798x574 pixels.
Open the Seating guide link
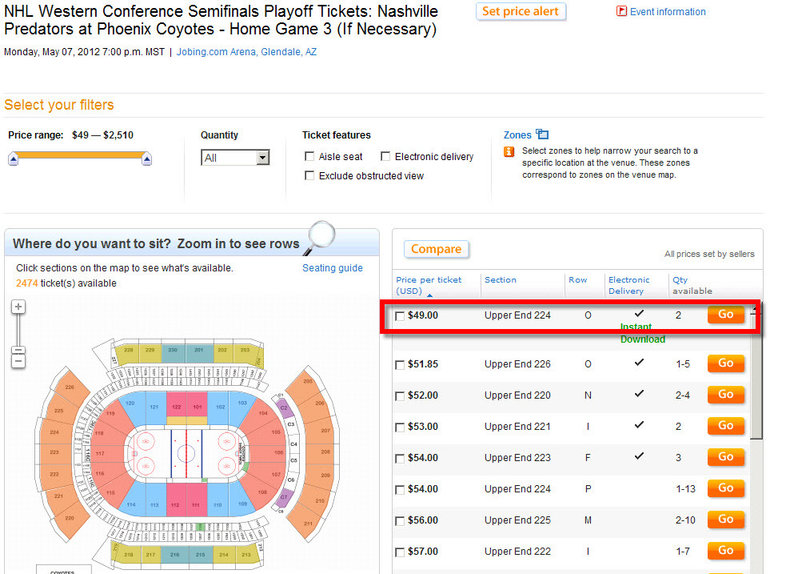point(332,268)
